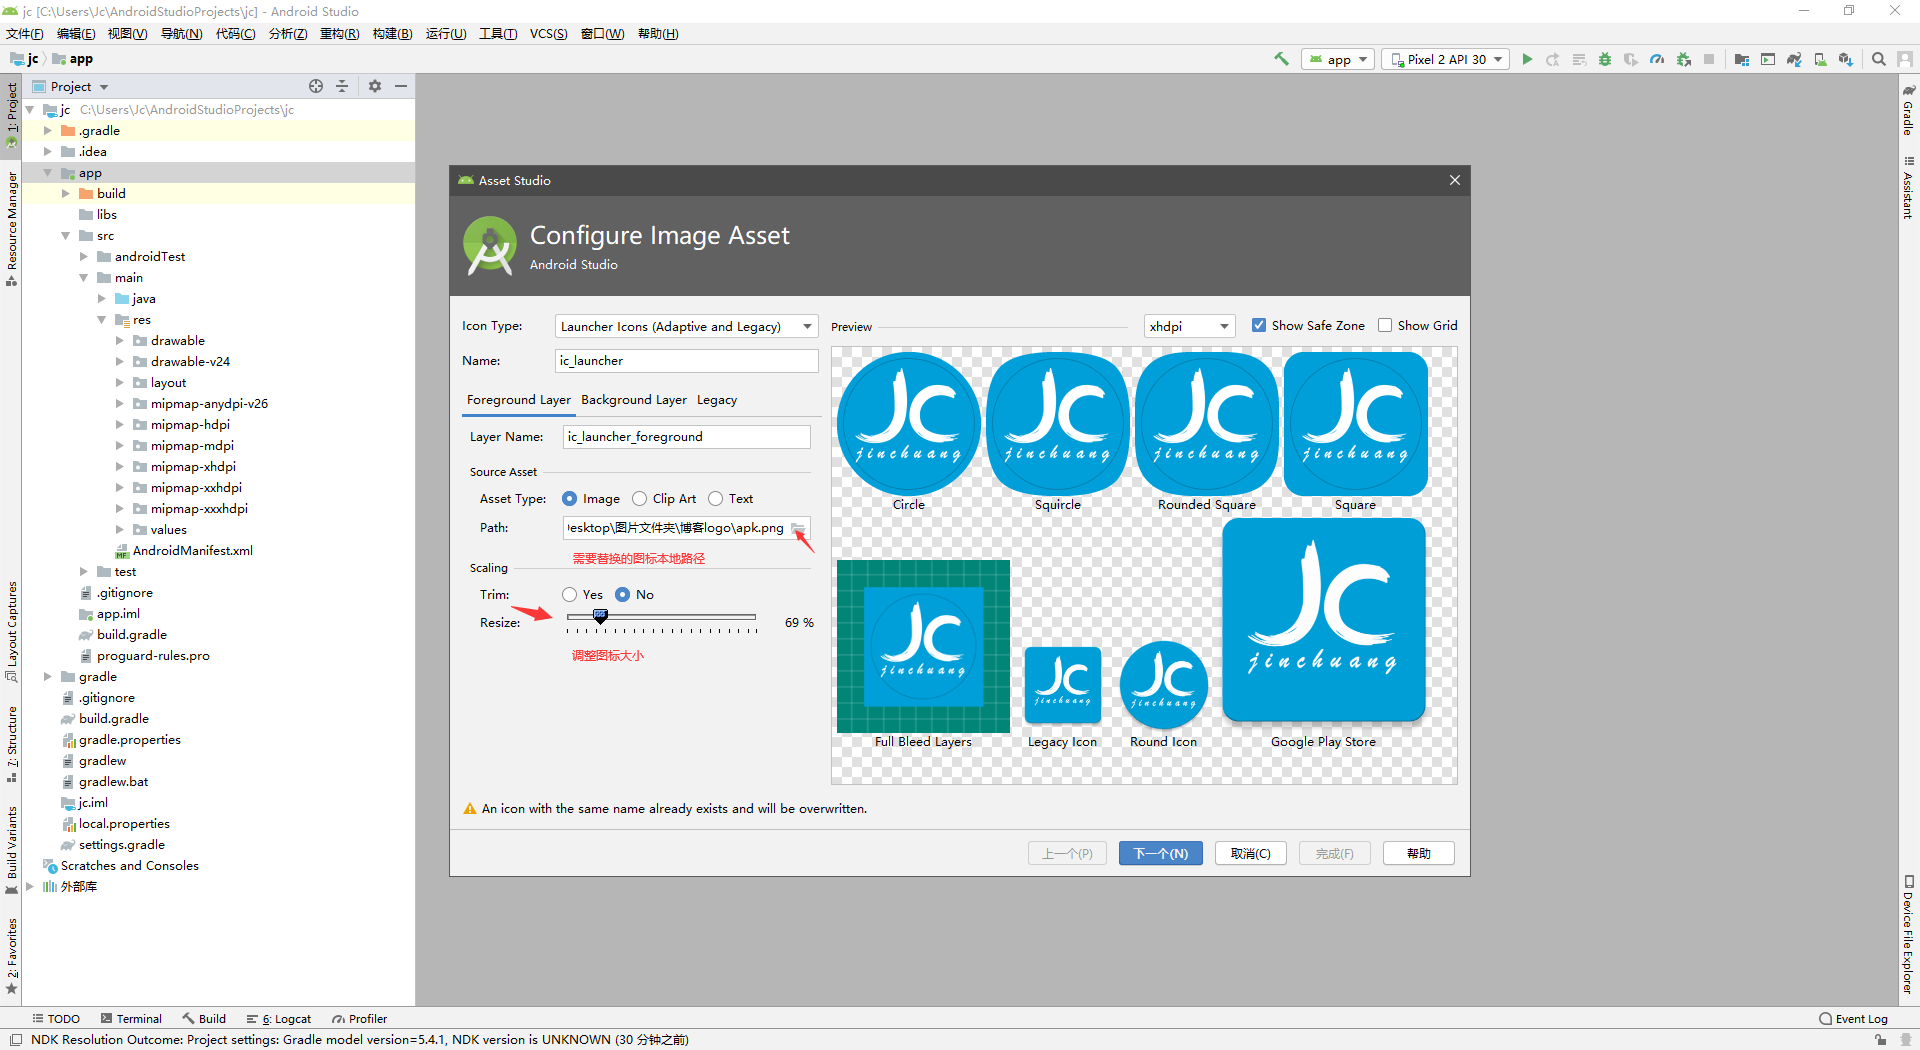The image size is (1920, 1050).
Task: Open the VCS menu
Action: 548,33
